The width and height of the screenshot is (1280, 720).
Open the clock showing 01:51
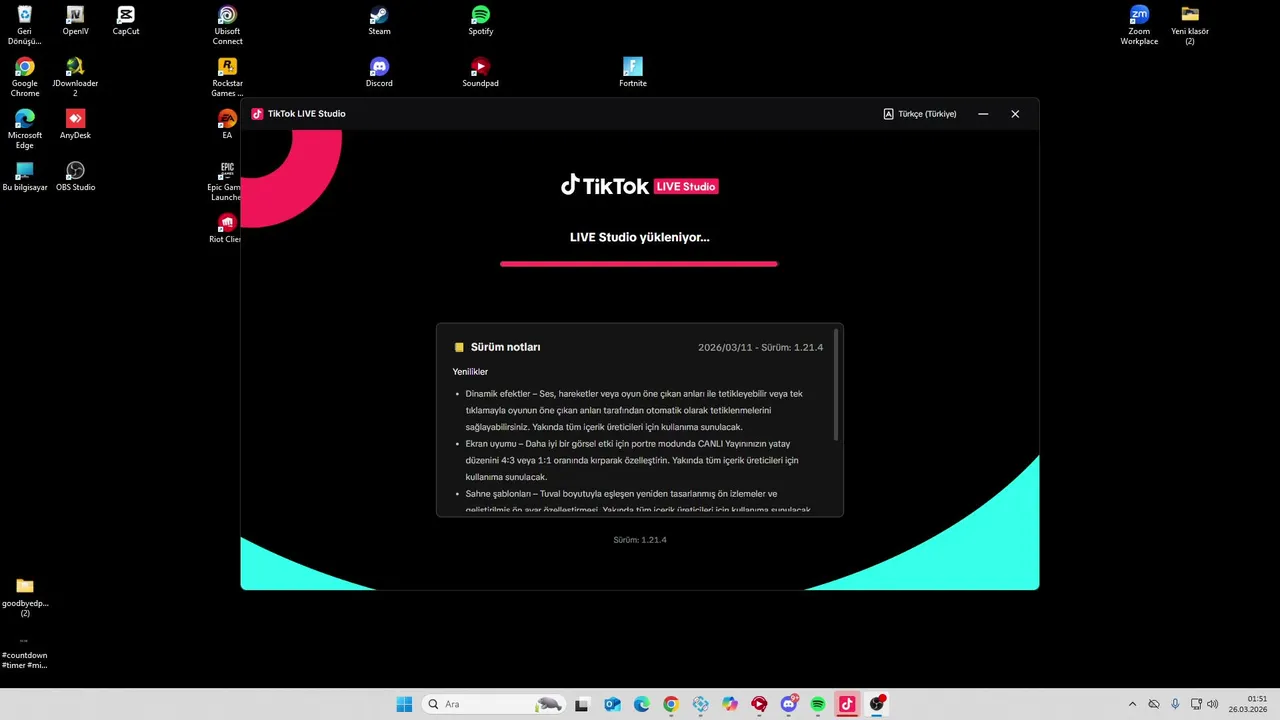click(1249, 704)
